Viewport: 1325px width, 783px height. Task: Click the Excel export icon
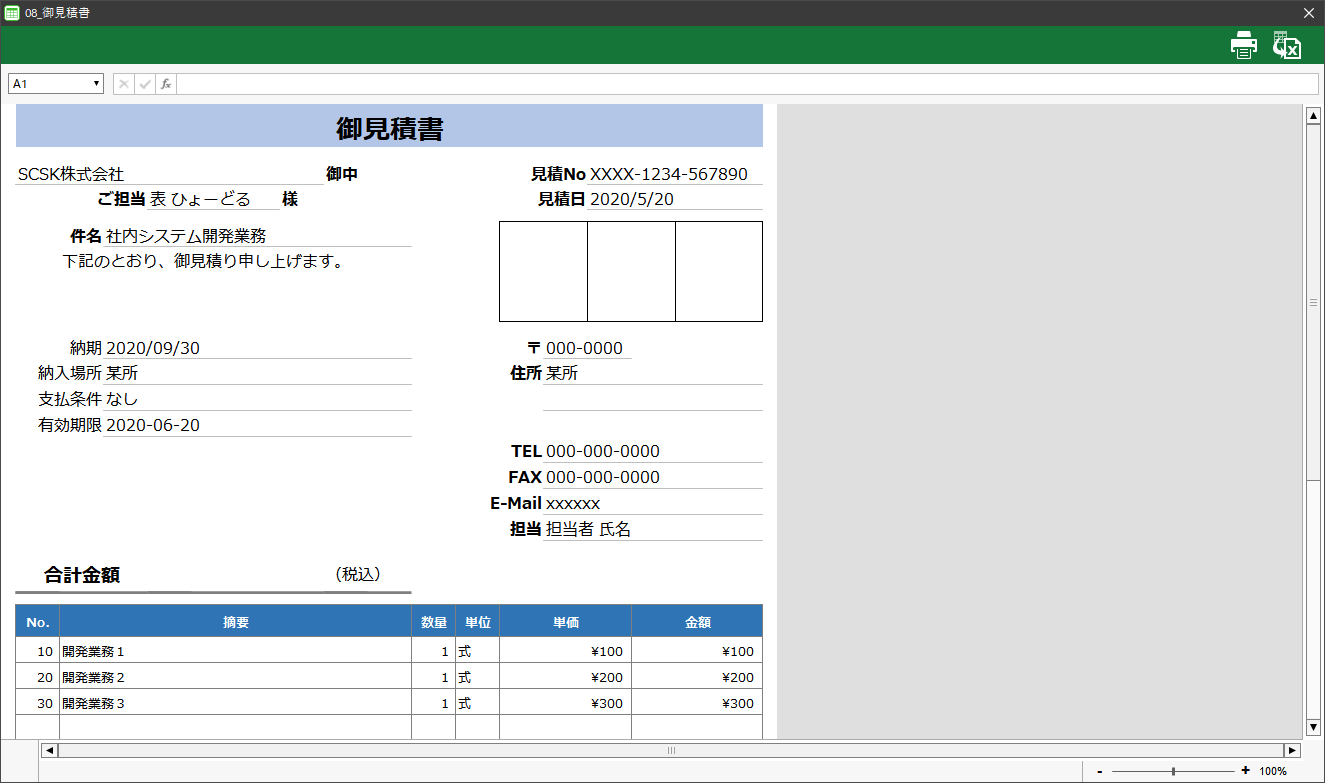coord(1286,45)
